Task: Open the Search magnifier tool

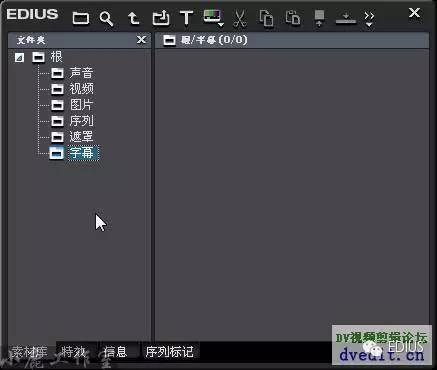Action: [106, 18]
